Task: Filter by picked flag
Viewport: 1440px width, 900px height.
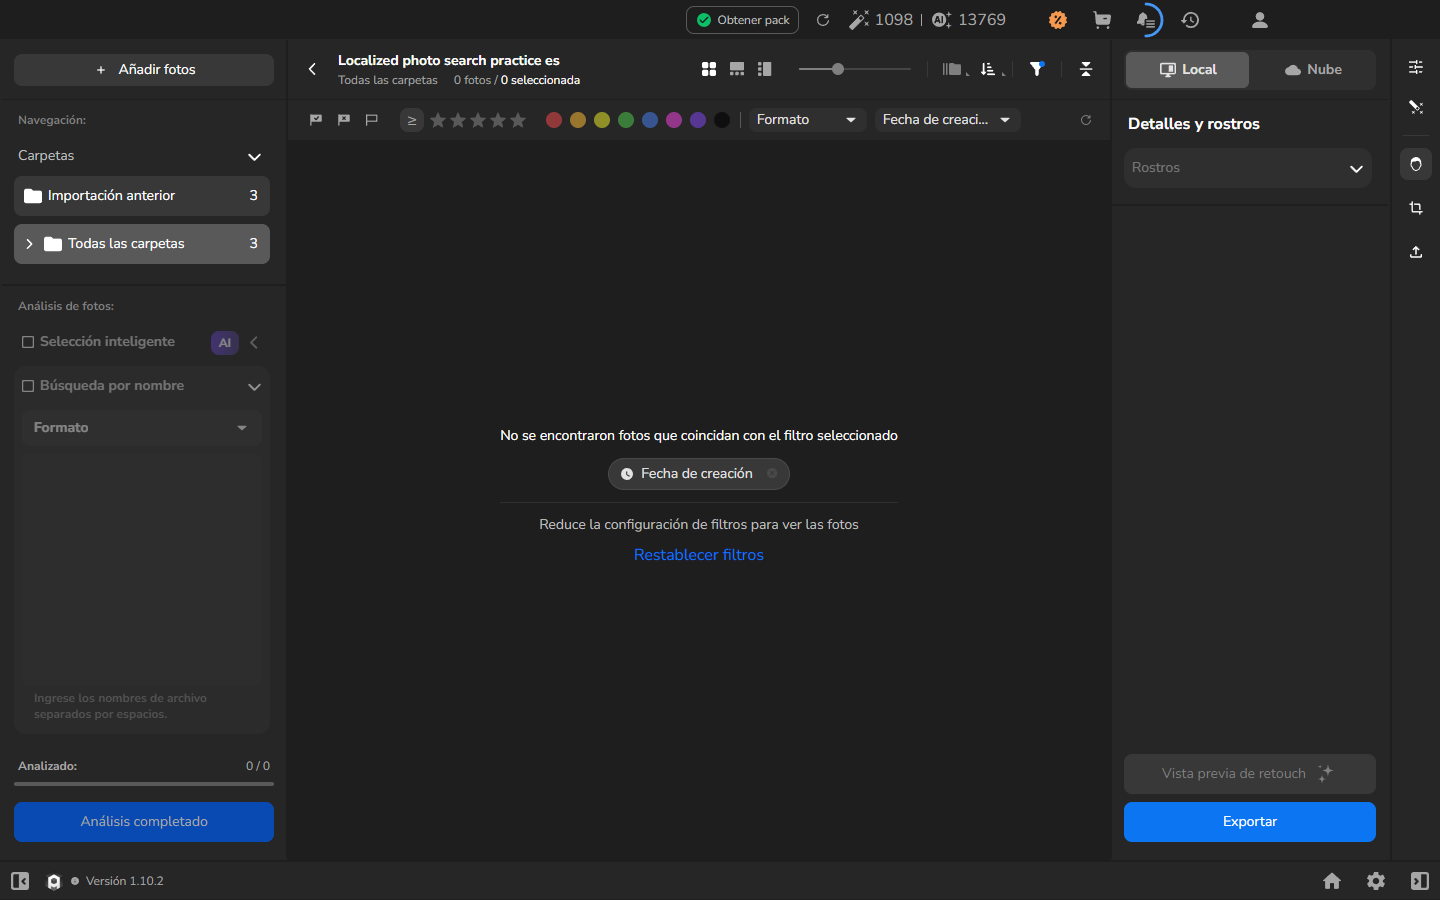Action: pos(316,120)
